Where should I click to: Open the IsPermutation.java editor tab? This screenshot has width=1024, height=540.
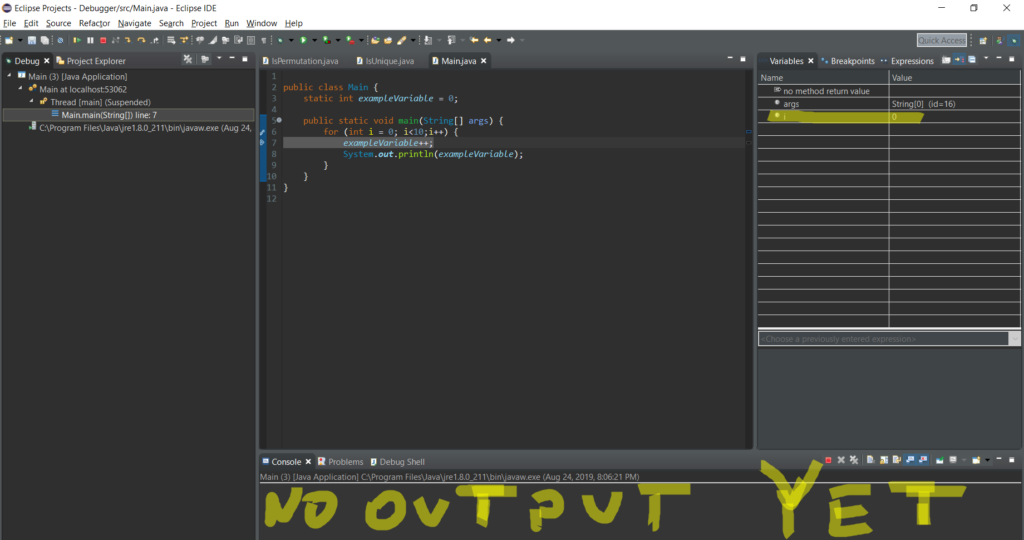tap(304, 61)
